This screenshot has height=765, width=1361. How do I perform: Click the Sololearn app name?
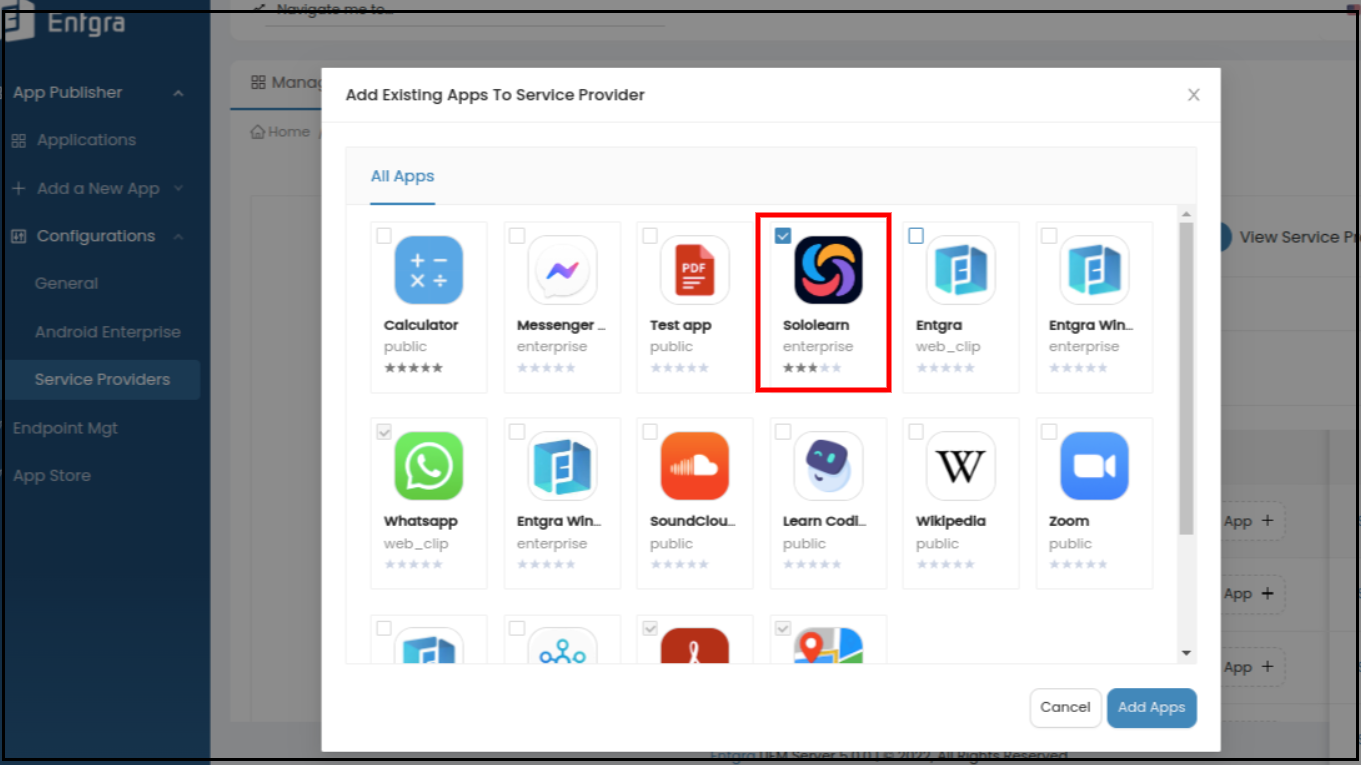tap(816, 325)
